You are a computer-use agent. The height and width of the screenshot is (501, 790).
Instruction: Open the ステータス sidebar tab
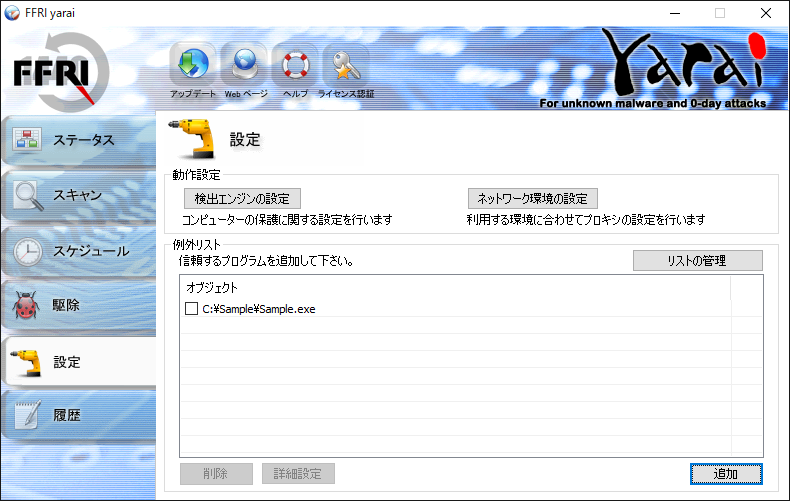(x=79, y=140)
